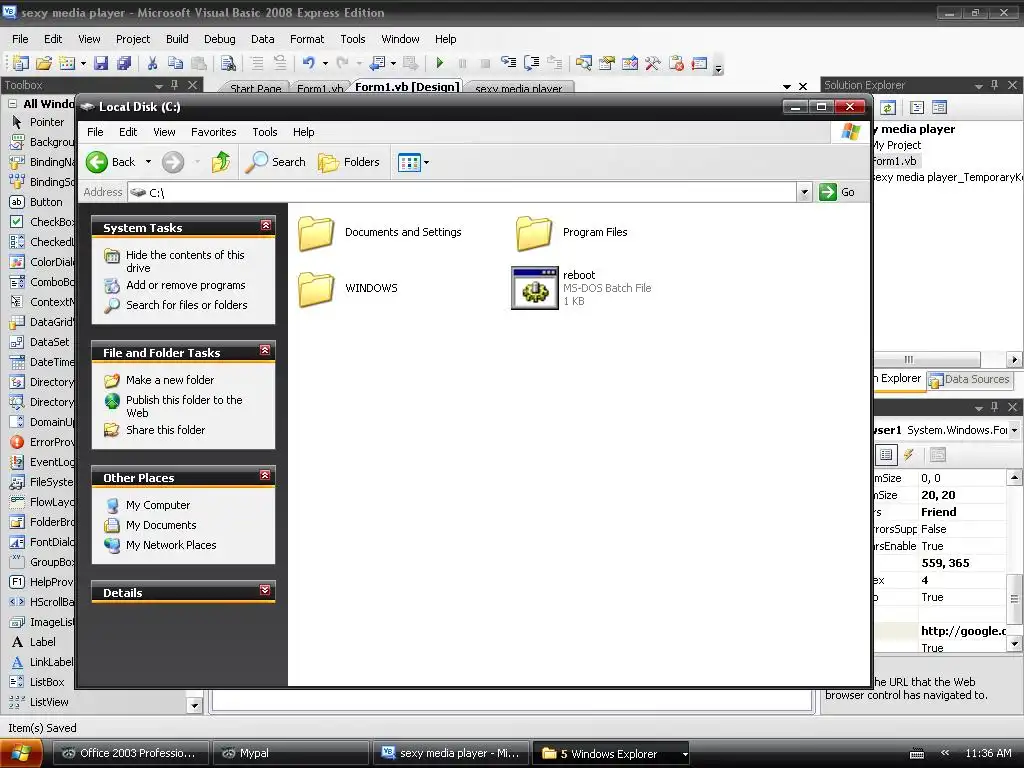Collapse File and Folder Tasks panel
The height and width of the screenshot is (768, 1024).
(265, 350)
